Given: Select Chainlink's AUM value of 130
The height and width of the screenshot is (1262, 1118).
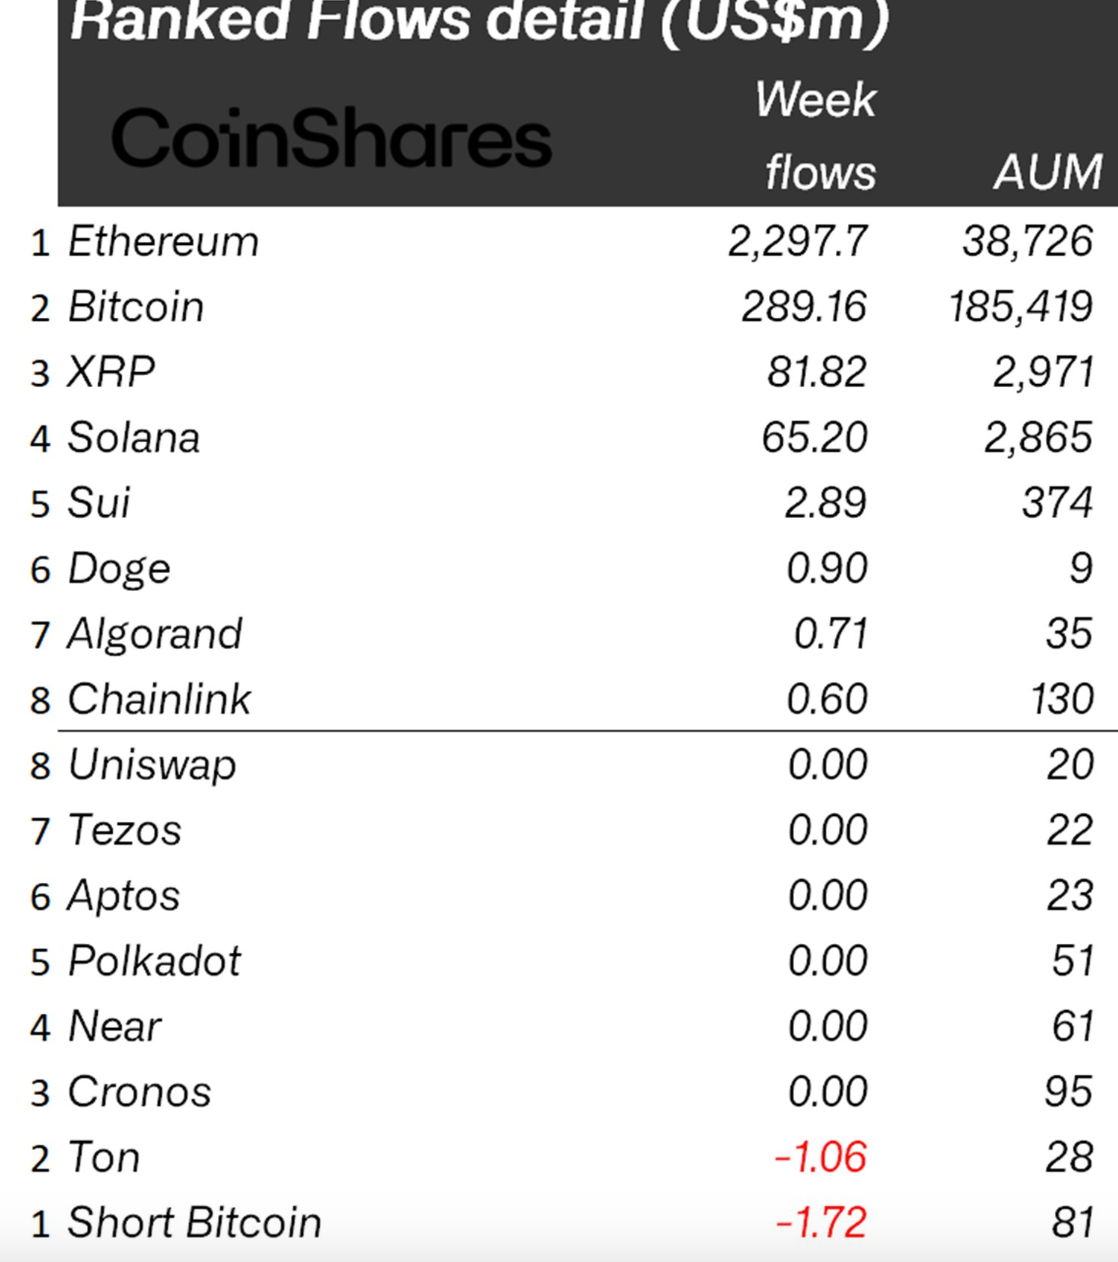Looking at the screenshot, I should pyautogui.click(x=1061, y=699).
